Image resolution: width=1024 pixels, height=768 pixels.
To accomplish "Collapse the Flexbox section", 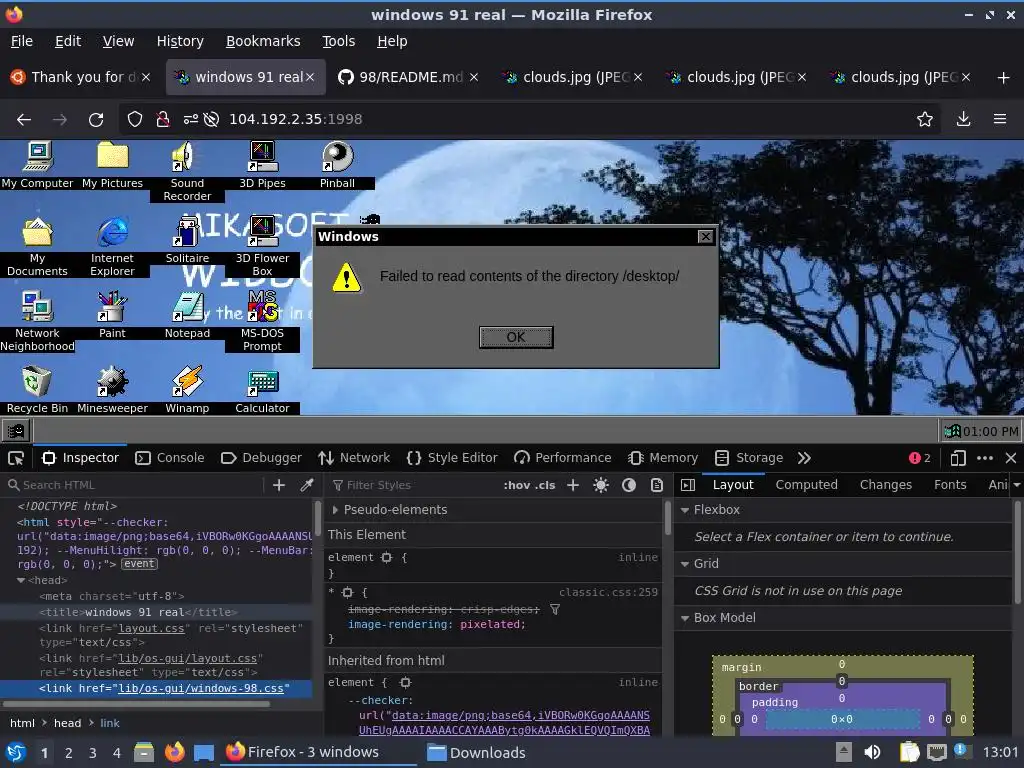I will click(685, 509).
